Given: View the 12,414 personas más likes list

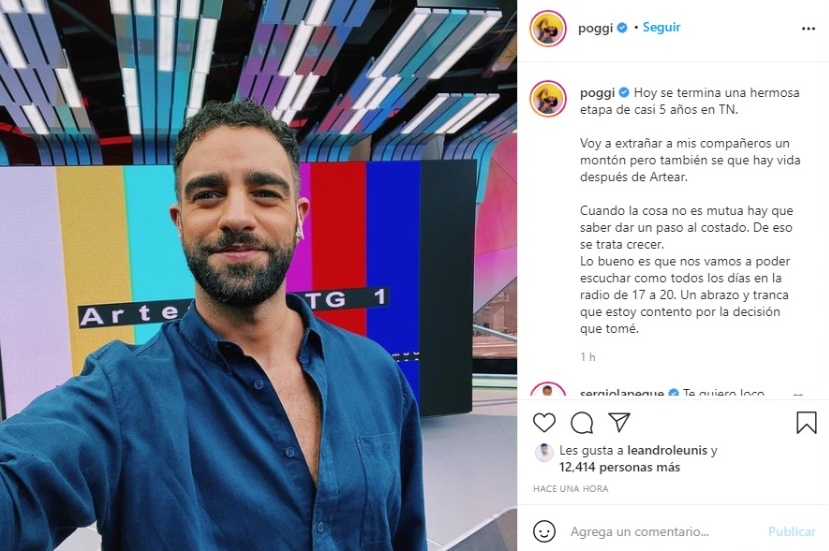Looking at the screenshot, I should [620, 467].
